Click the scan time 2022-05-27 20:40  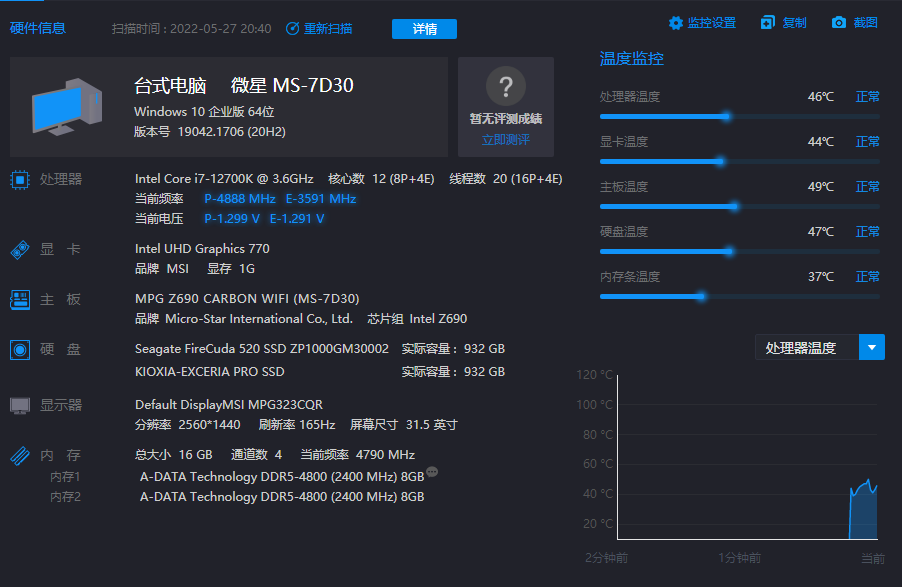(x=192, y=29)
